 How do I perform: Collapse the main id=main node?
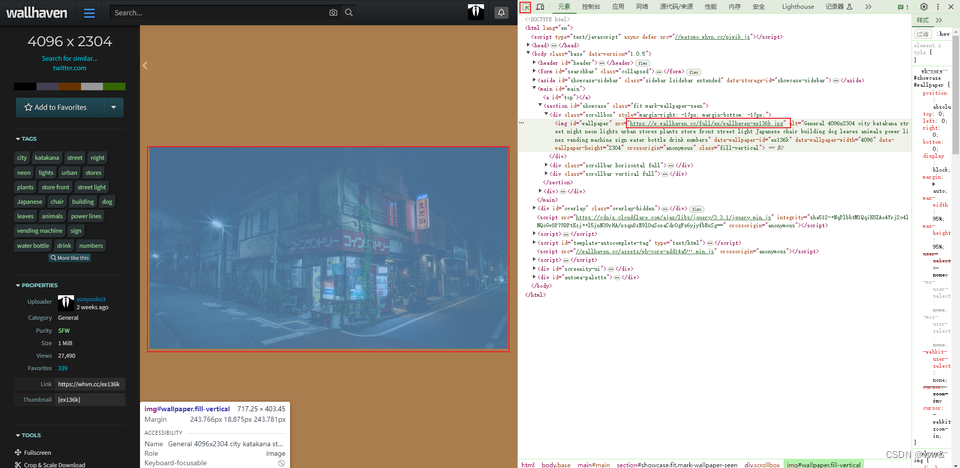(534, 88)
